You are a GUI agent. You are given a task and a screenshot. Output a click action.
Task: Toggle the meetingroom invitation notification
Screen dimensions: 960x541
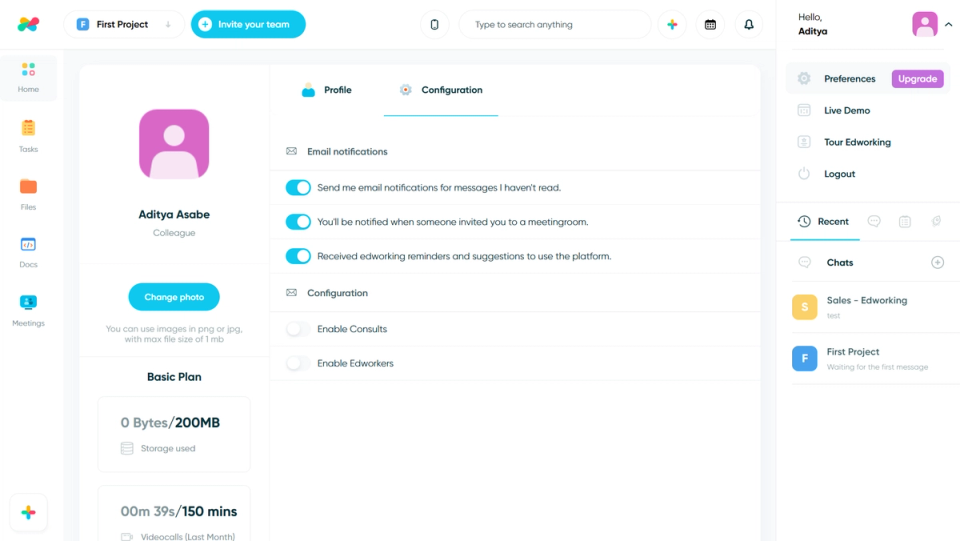point(298,222)
